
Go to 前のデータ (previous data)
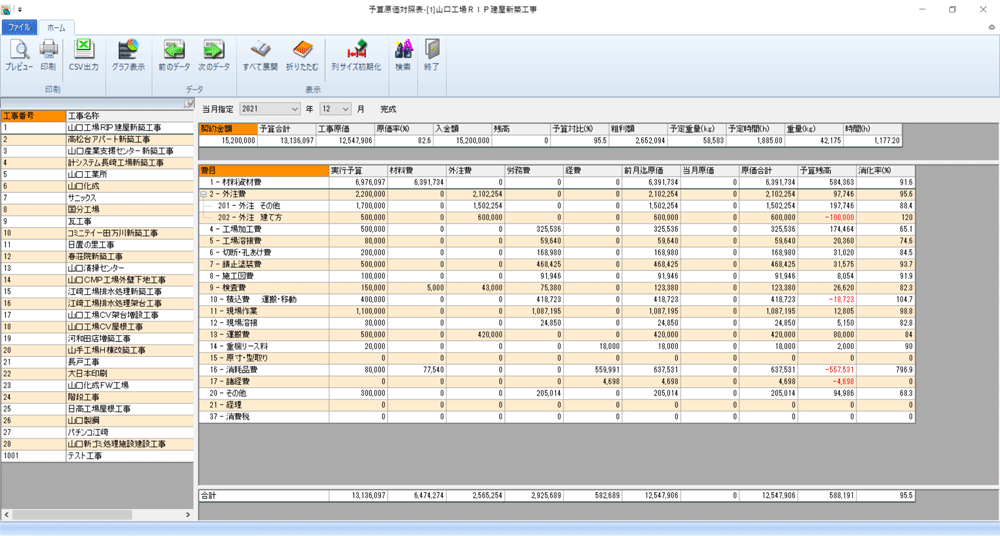pyautogui.click(x=174, y=54)
